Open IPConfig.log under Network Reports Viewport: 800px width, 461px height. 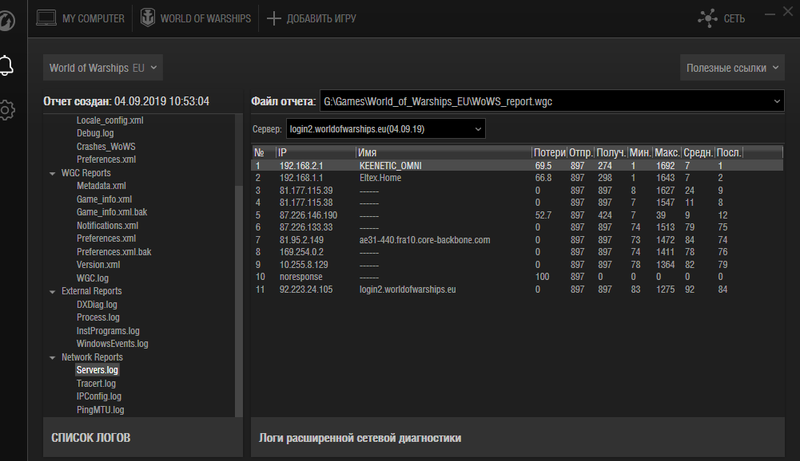(99, 396)
